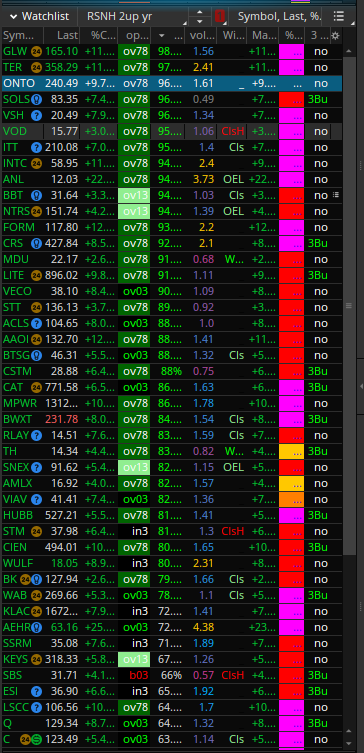Click the question mark icon next to VIAV

36,499
